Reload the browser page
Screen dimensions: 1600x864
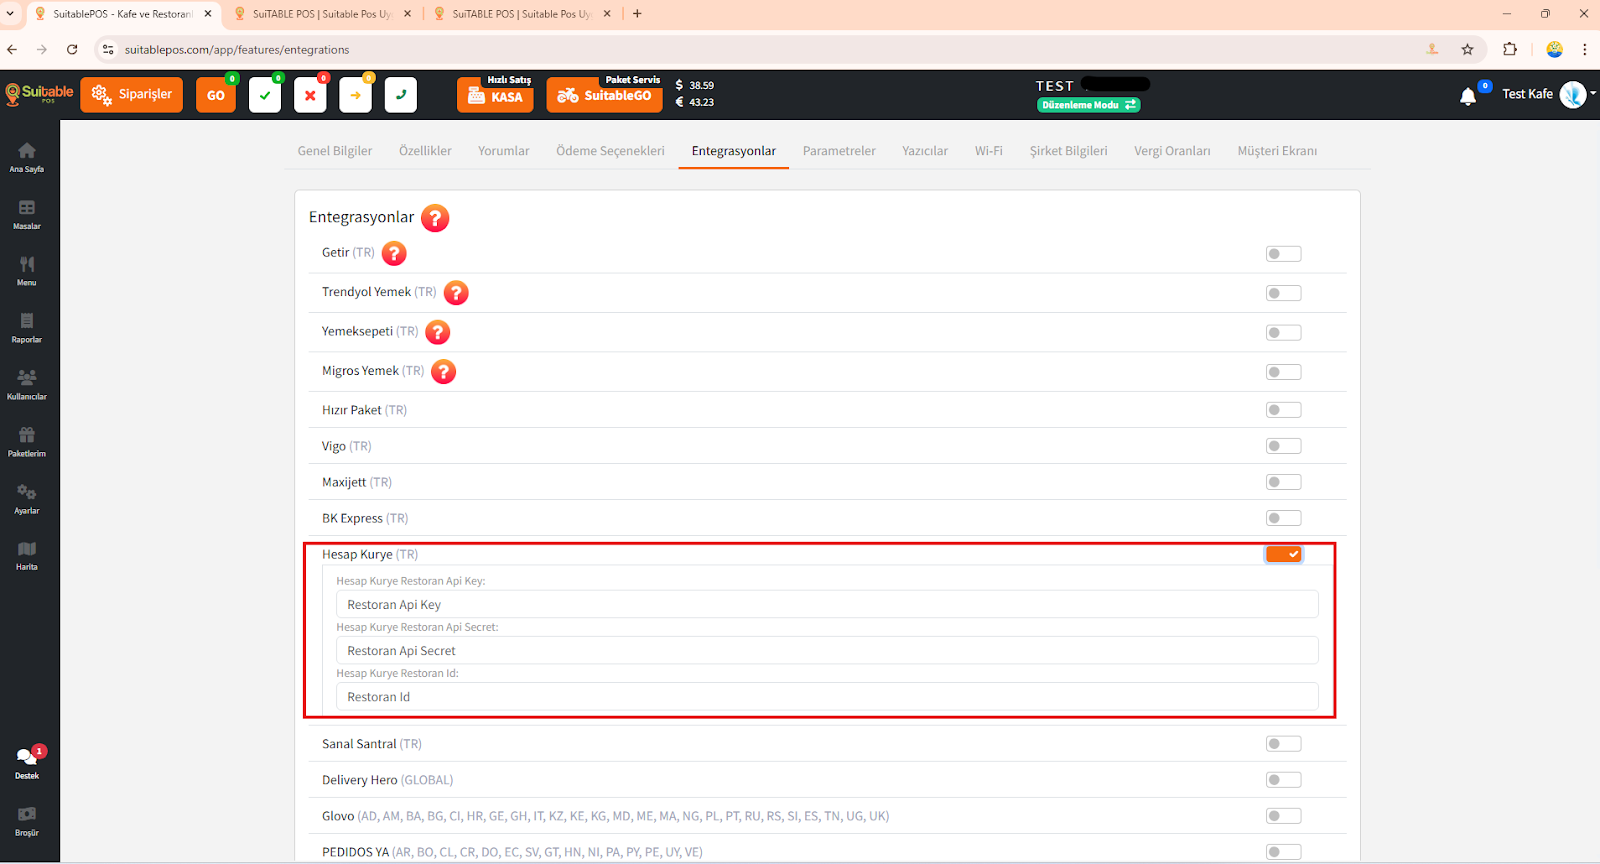coord(72,49)
